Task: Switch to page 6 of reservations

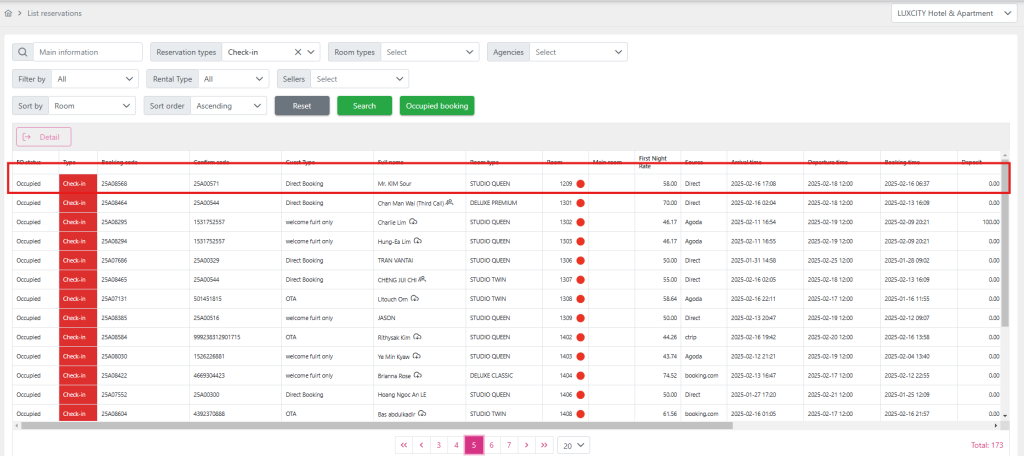Action: click(x=491, y=444)
